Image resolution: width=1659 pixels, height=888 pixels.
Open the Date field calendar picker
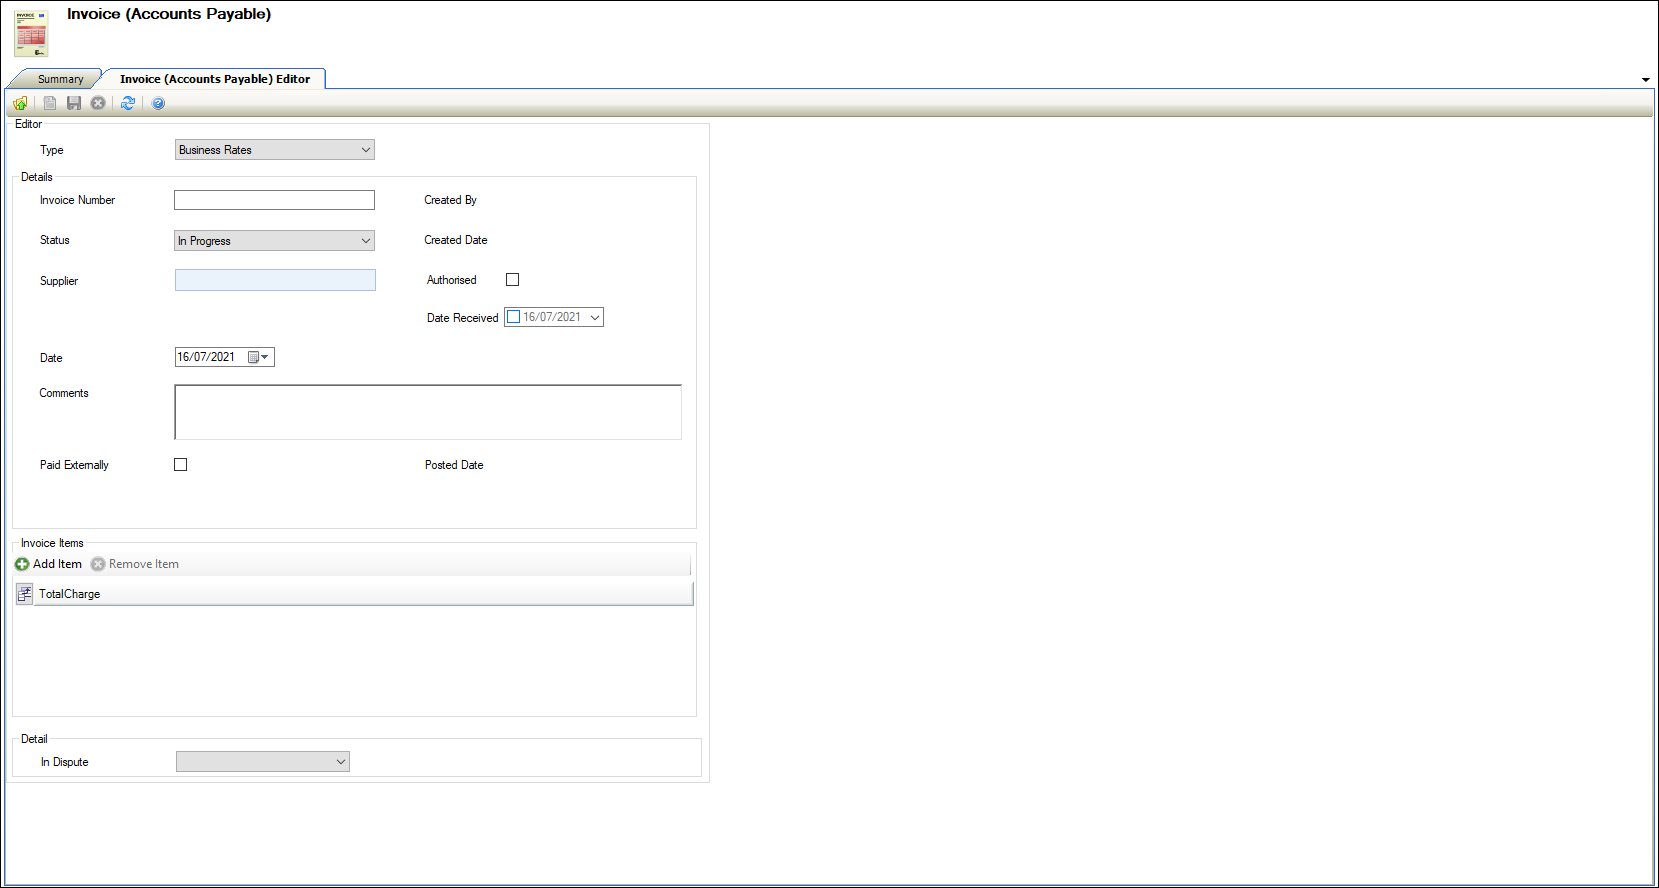tap(258, 357)
